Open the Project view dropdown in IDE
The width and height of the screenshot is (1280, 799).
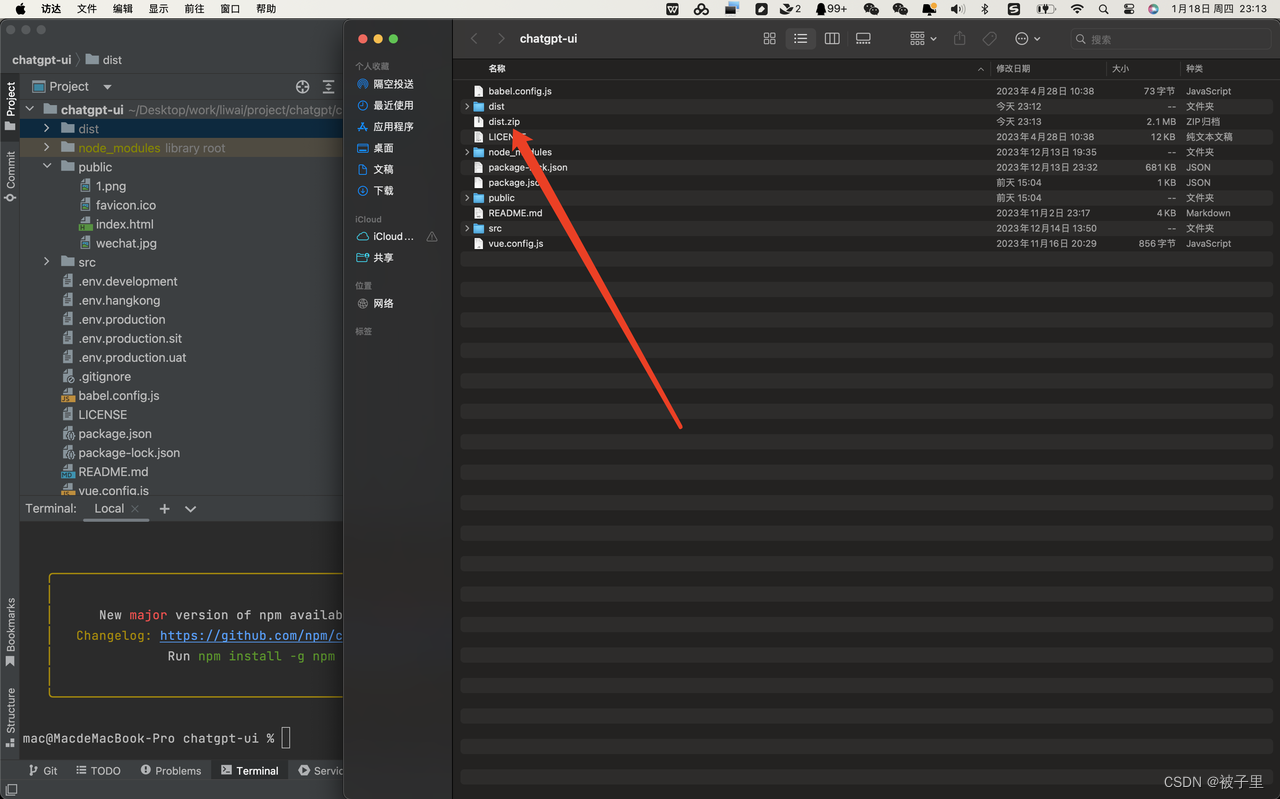tap(73, 86)
